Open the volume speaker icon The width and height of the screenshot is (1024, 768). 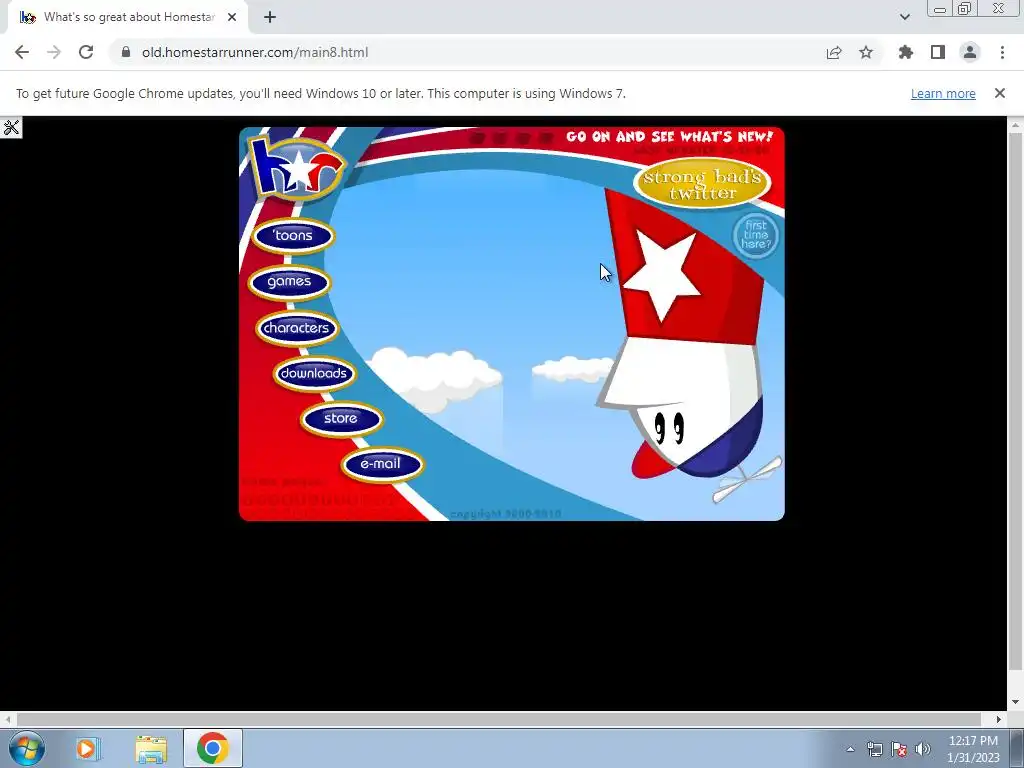(923, 749)
